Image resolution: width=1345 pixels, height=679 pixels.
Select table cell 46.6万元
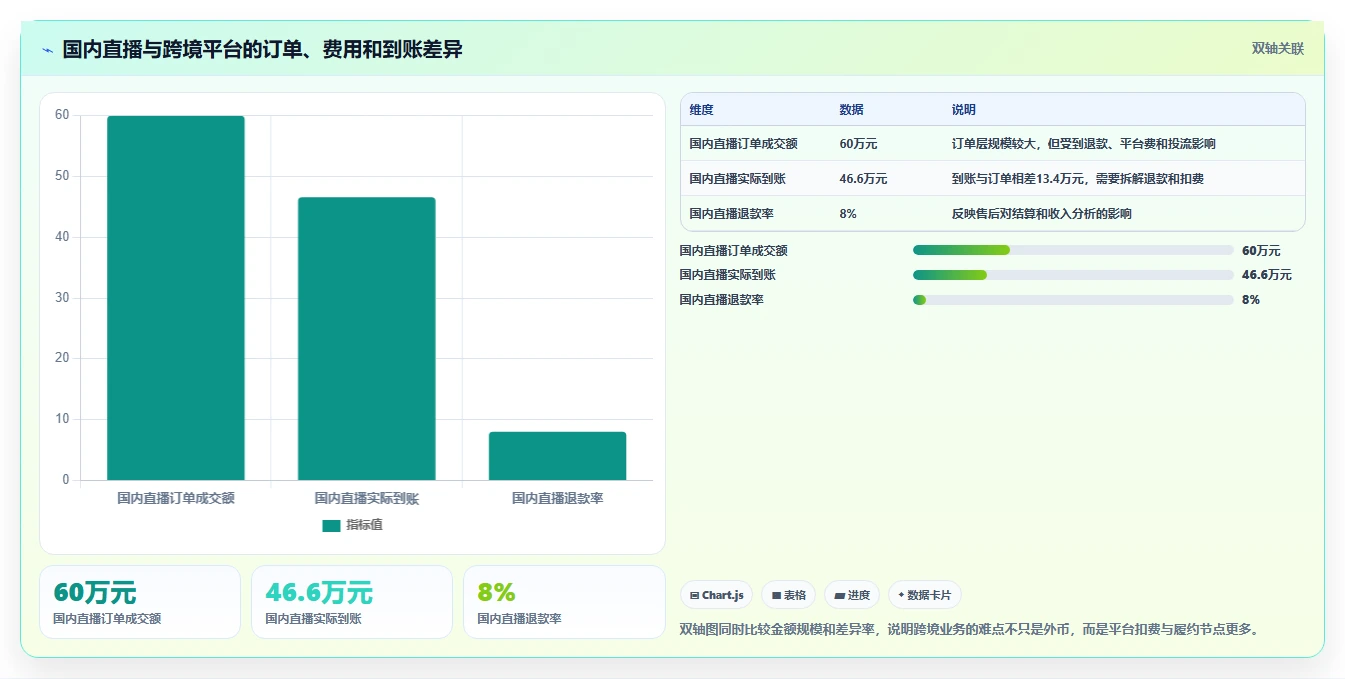click(863, 179)
